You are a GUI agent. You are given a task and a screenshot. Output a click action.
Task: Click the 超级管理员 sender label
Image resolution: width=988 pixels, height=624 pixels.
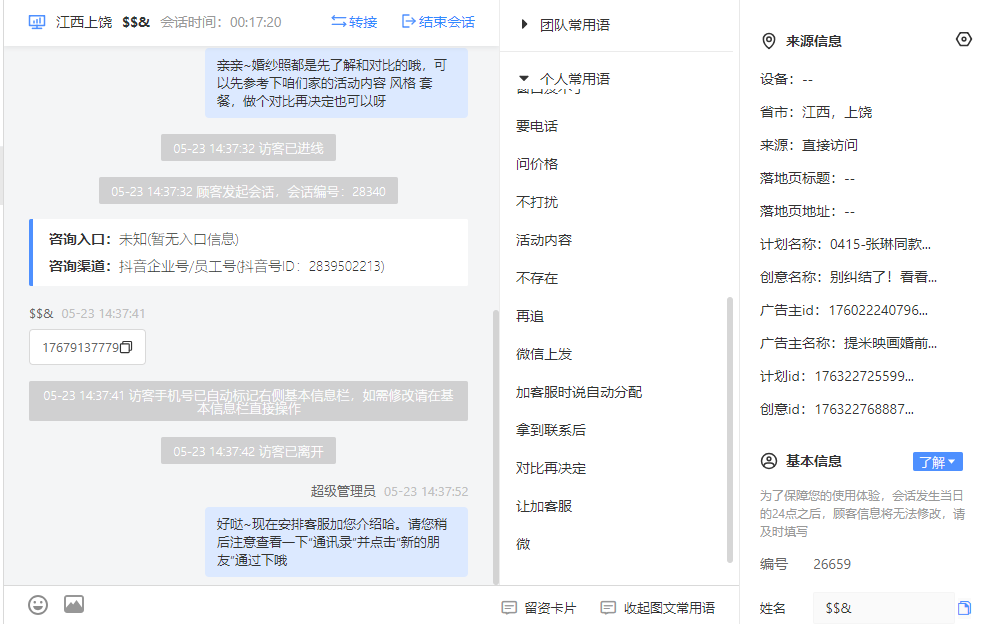click(x=343, y=491)
